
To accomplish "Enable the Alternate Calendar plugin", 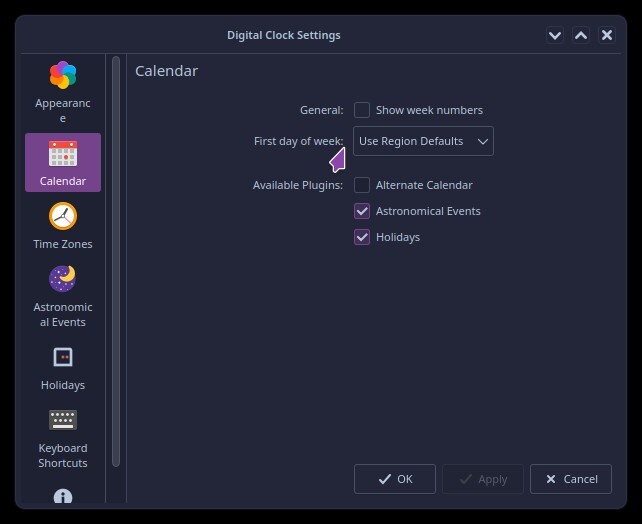I will [362, 185].
